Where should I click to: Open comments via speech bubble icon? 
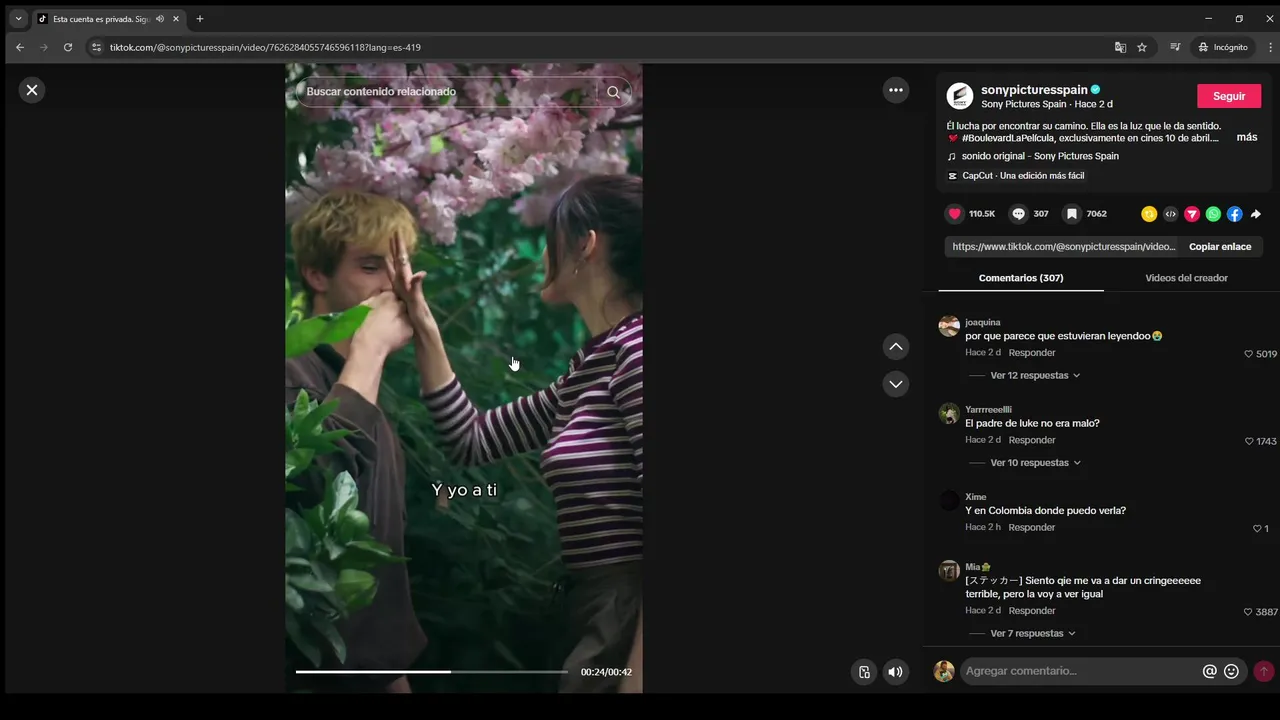tap(1018, 214)
